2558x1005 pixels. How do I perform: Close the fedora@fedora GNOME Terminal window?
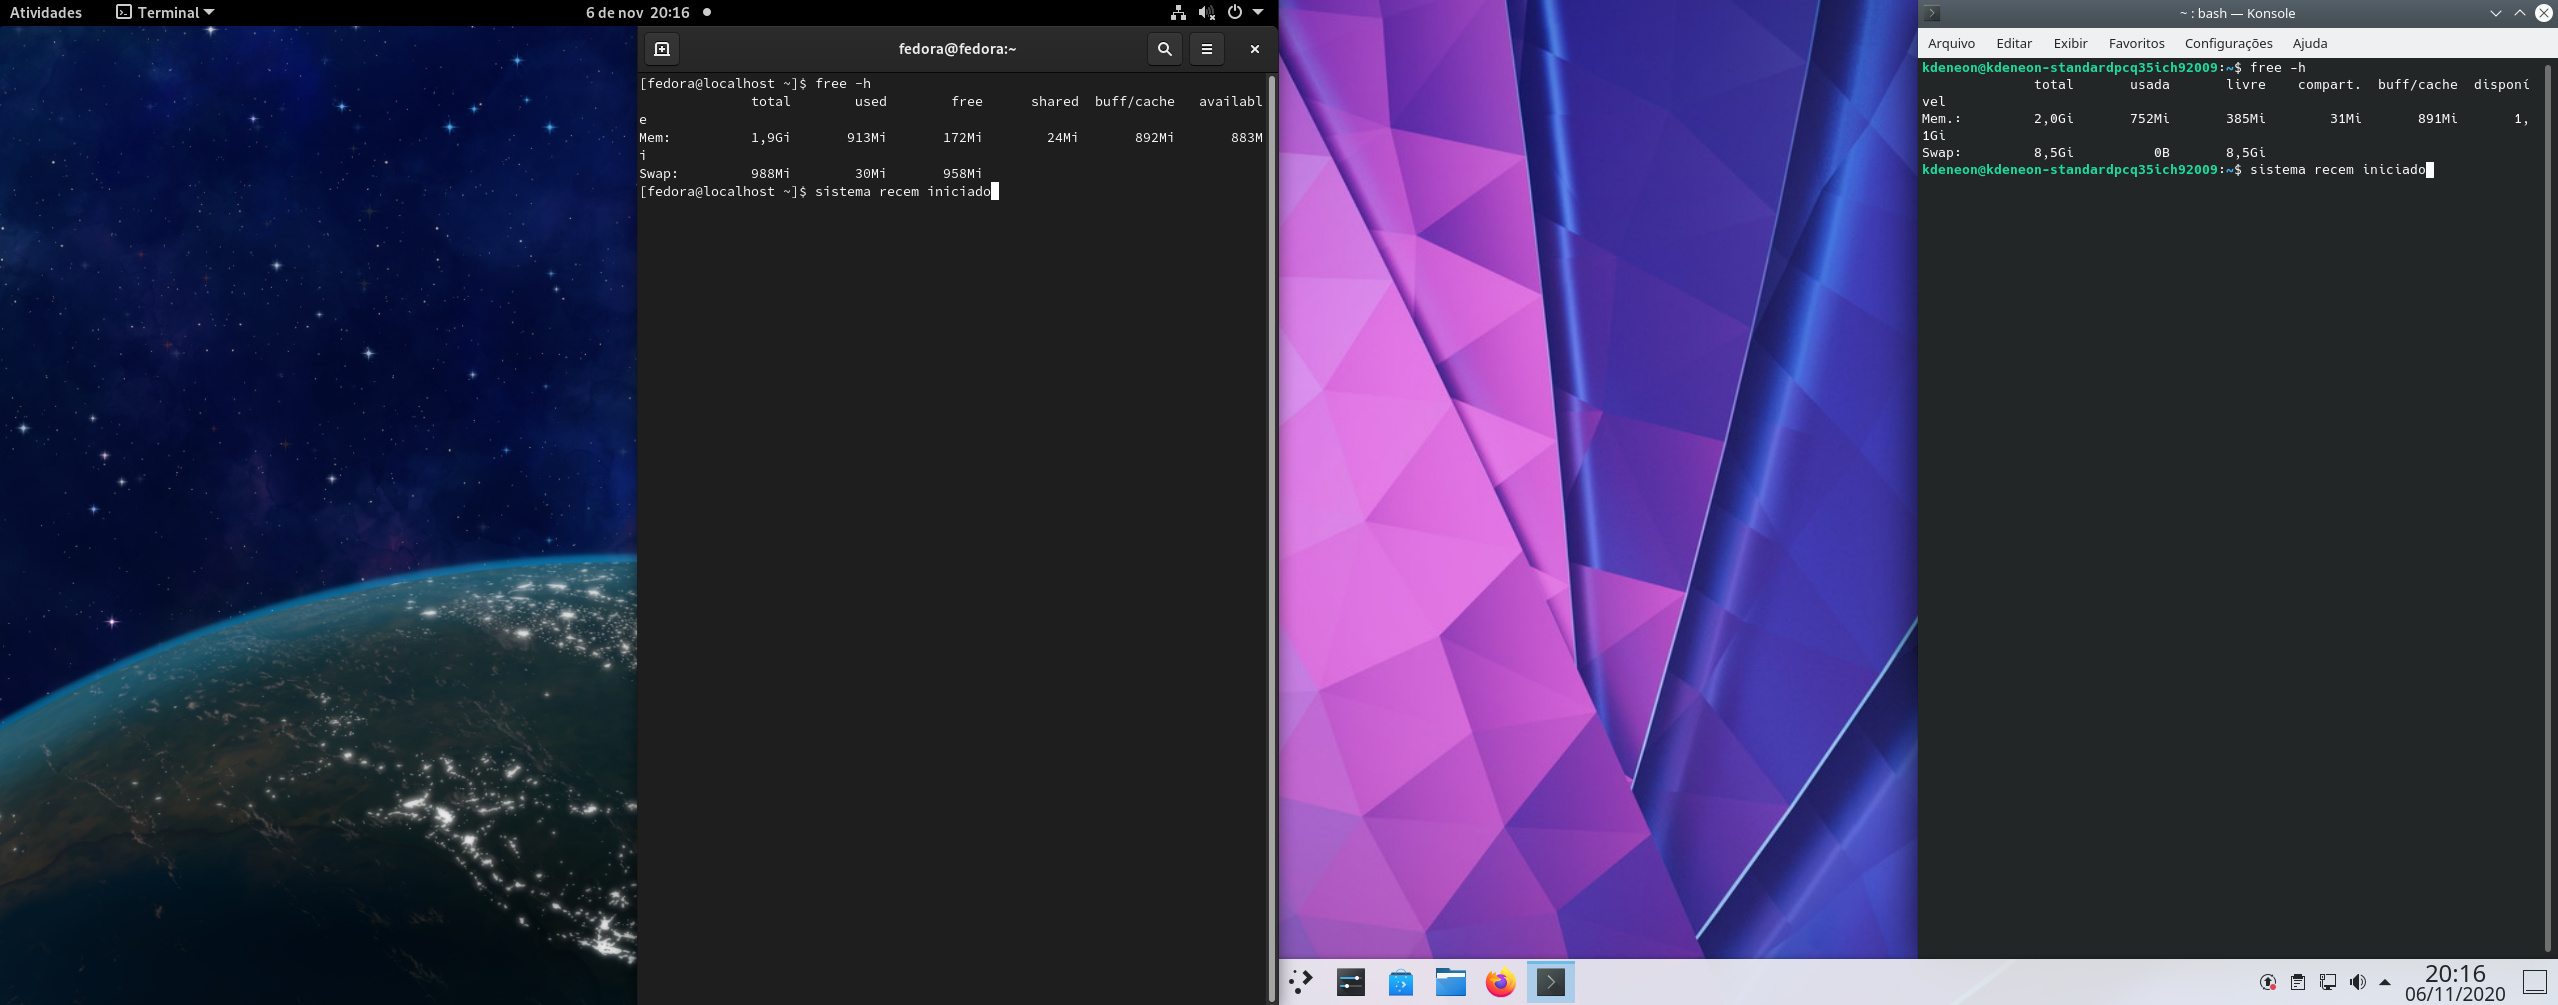click(1255, 49)
